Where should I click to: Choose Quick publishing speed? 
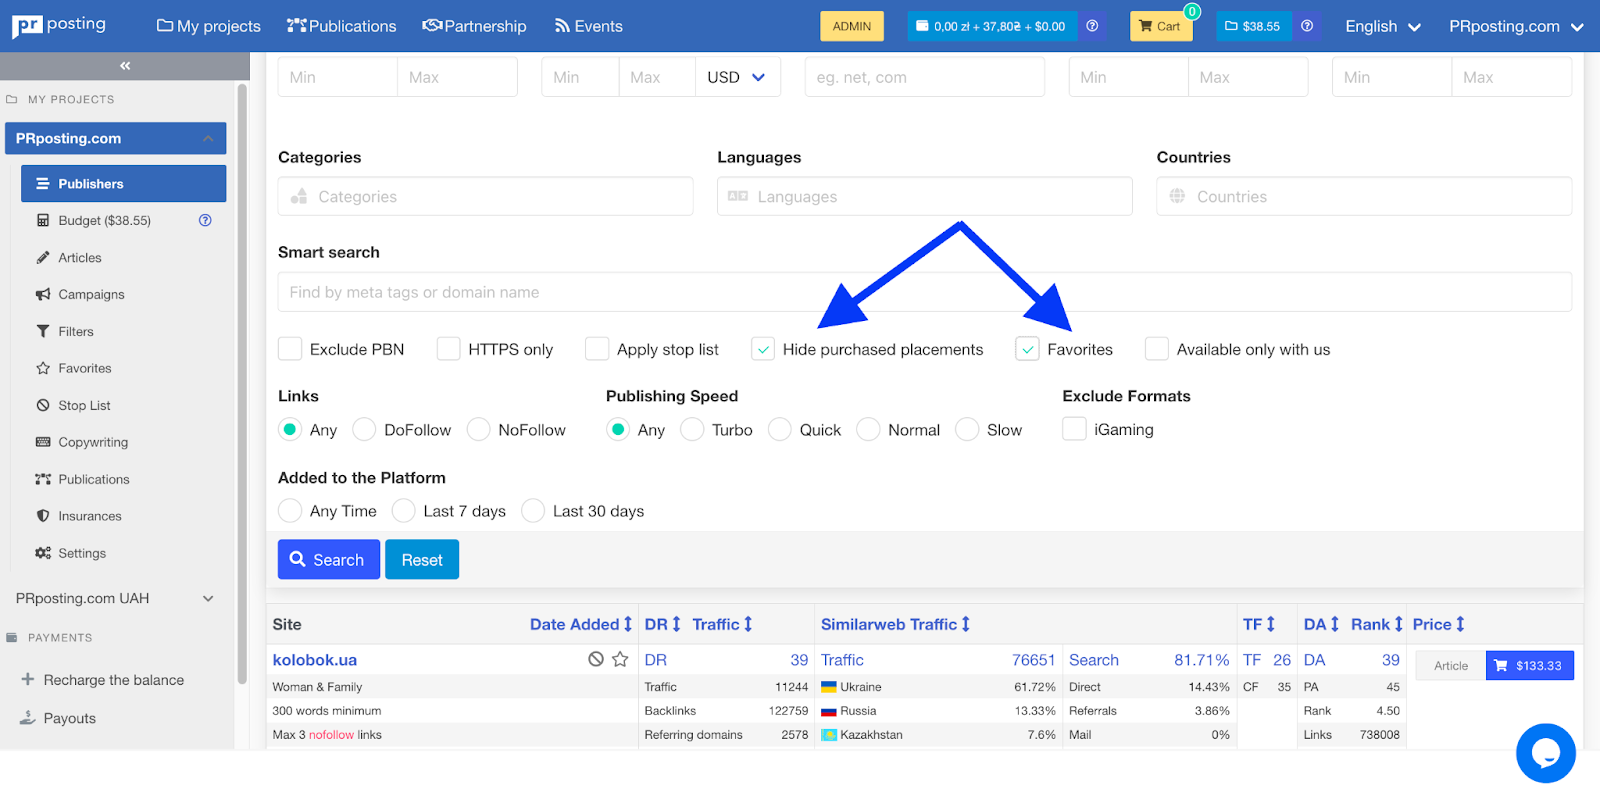(x=780, y=429)
